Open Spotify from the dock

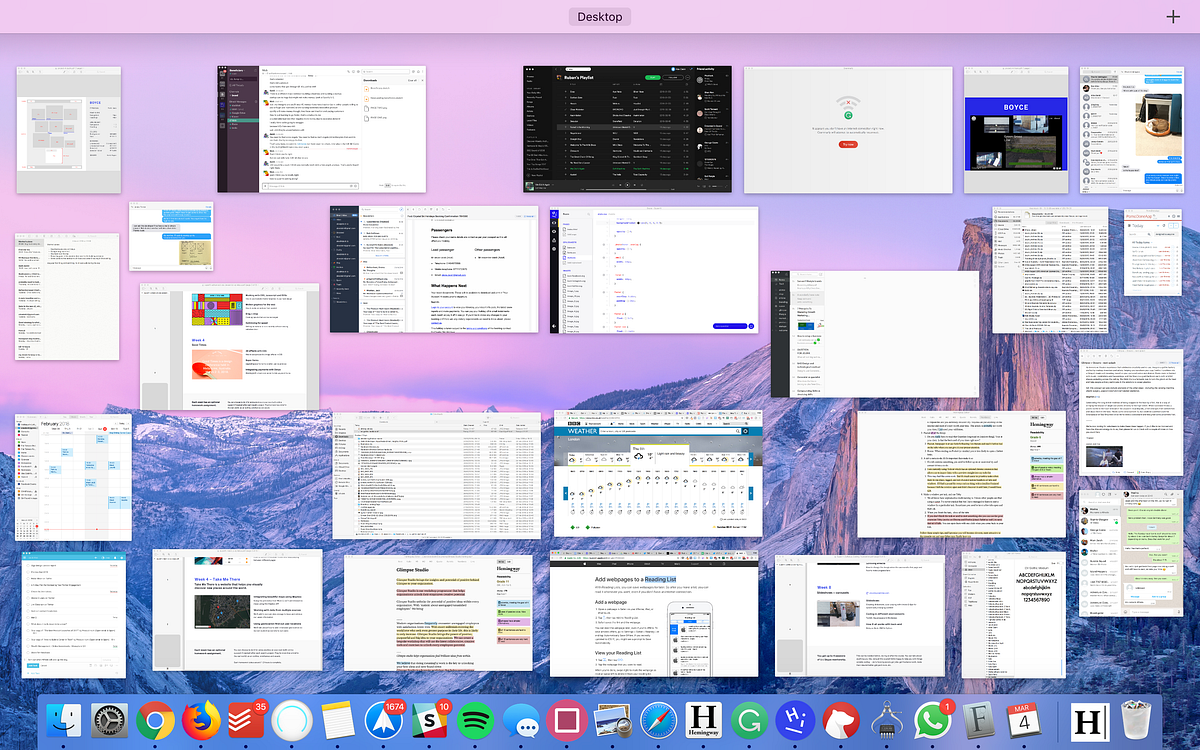(475, 722)
